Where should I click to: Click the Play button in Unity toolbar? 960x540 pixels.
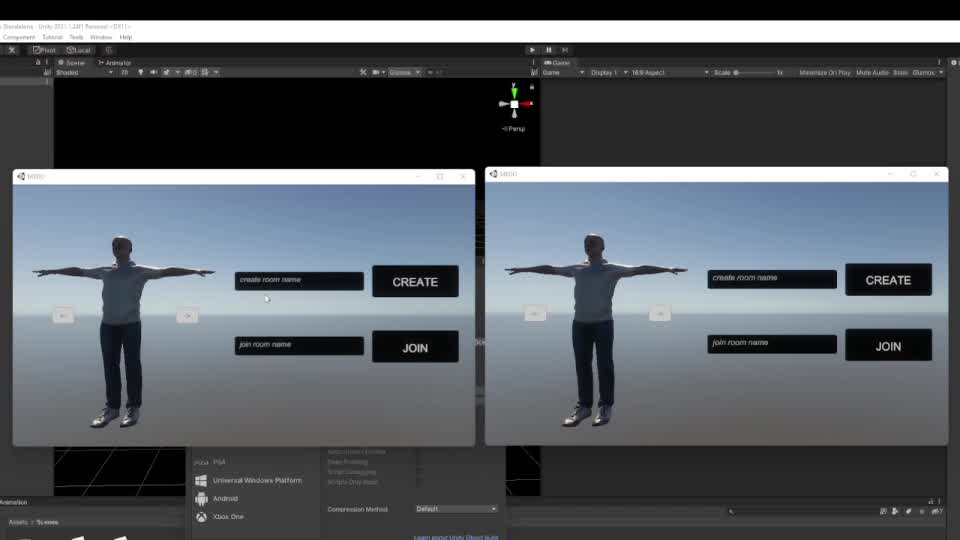tap(532, 50)
